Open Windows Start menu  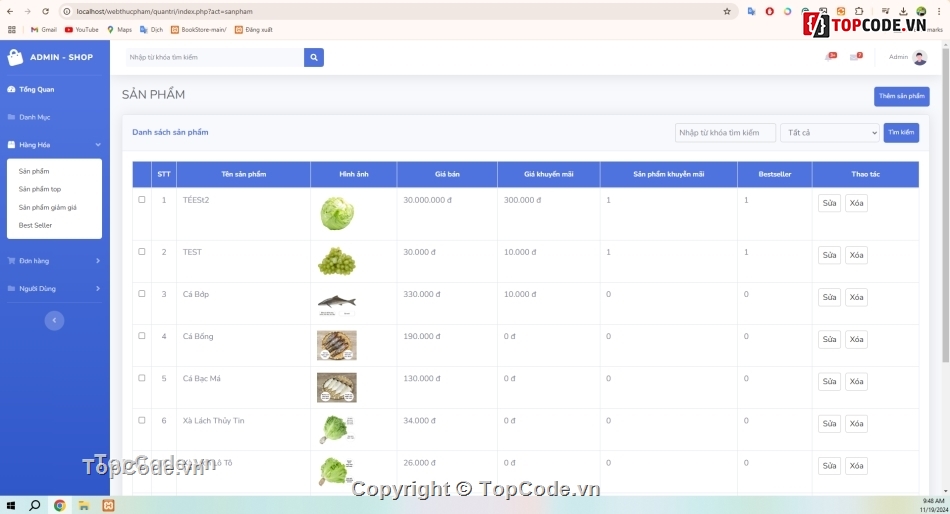10,505
